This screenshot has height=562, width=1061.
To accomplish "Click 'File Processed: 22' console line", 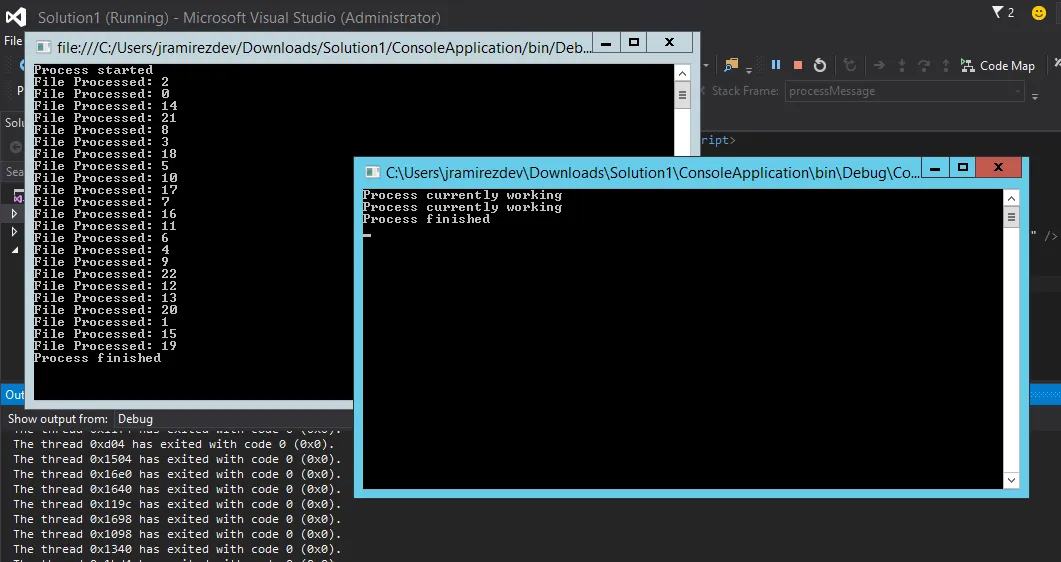I will click(x=106, y=274).
